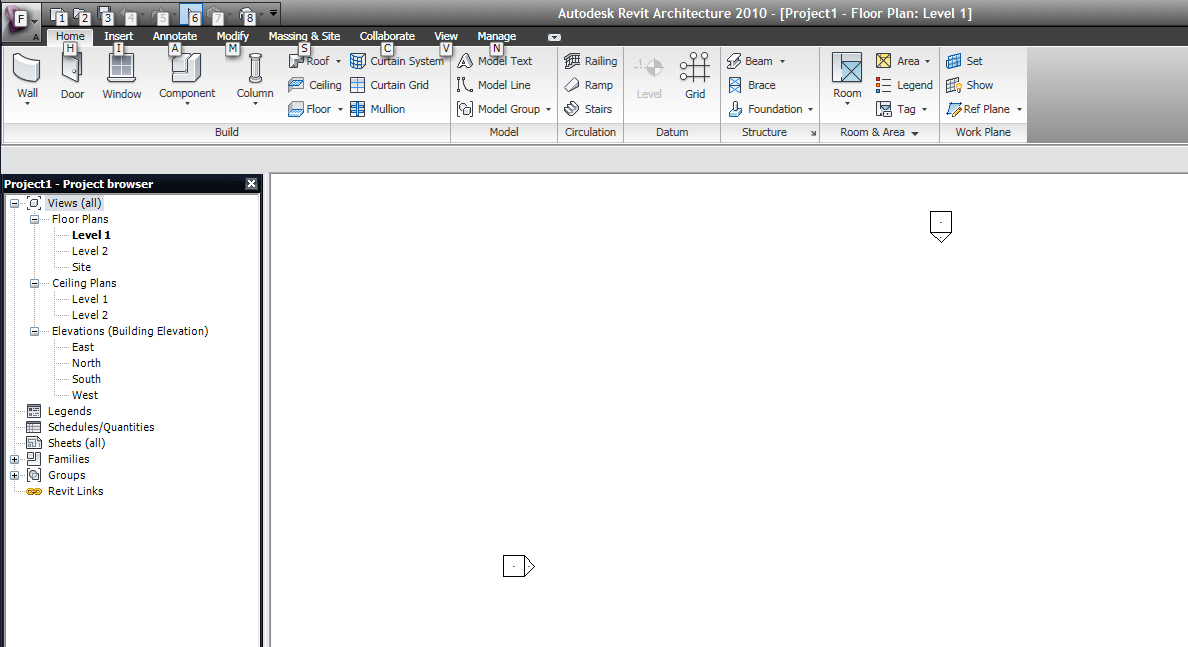Screen dimensions: 1188x647
Task: Click the Roof tool
Action: point(309,61)
